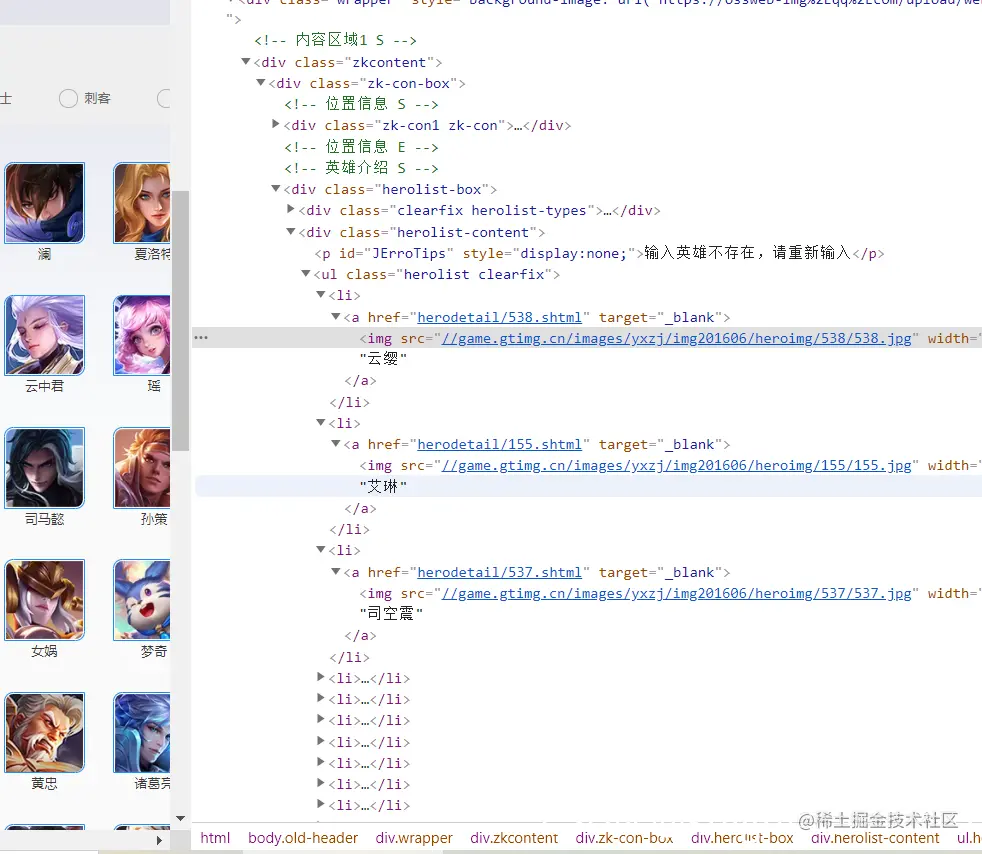Jump to div.zk-con-box in the breadcrumb
982x854 pixels.
point(624,838)
